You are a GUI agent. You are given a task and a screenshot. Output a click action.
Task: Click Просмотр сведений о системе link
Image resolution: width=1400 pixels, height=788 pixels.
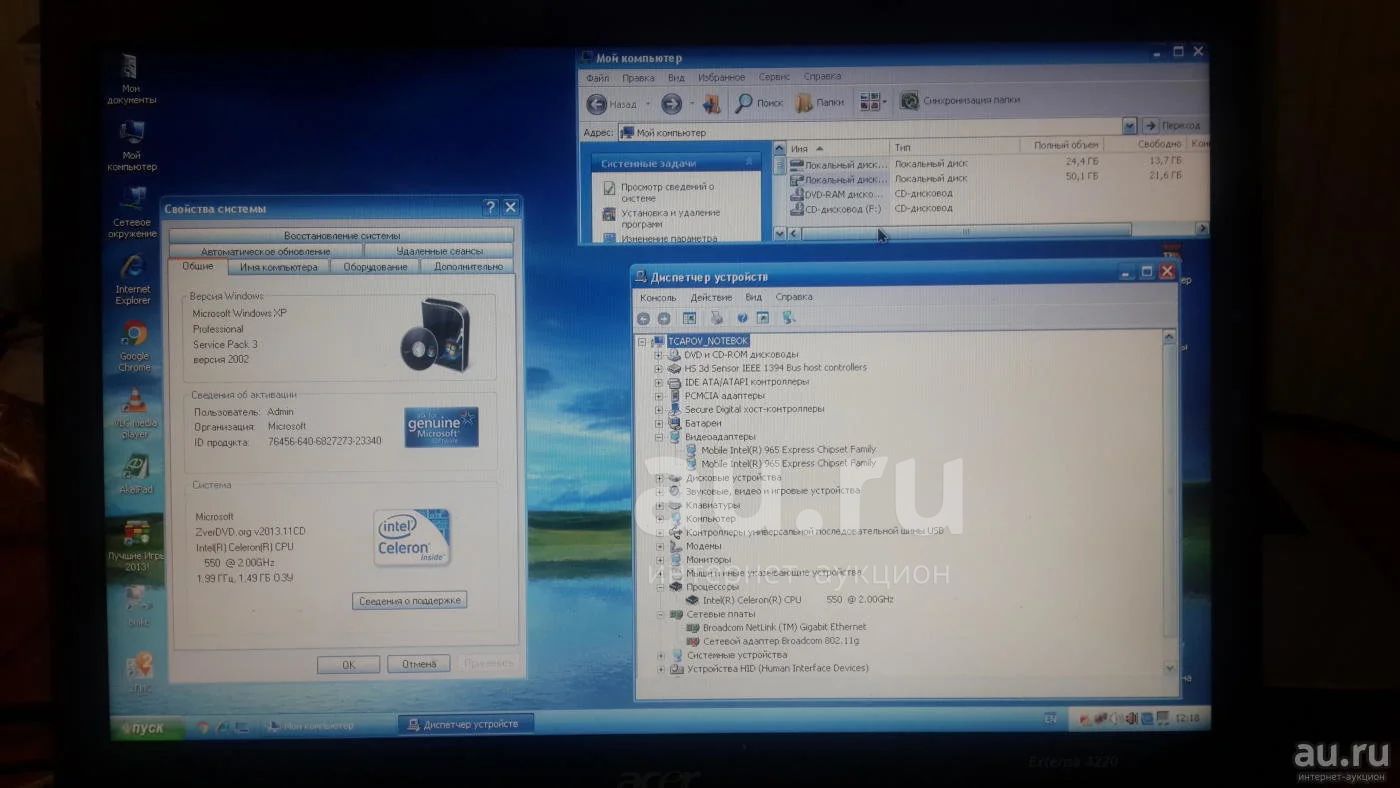click(x=667, y=192)
